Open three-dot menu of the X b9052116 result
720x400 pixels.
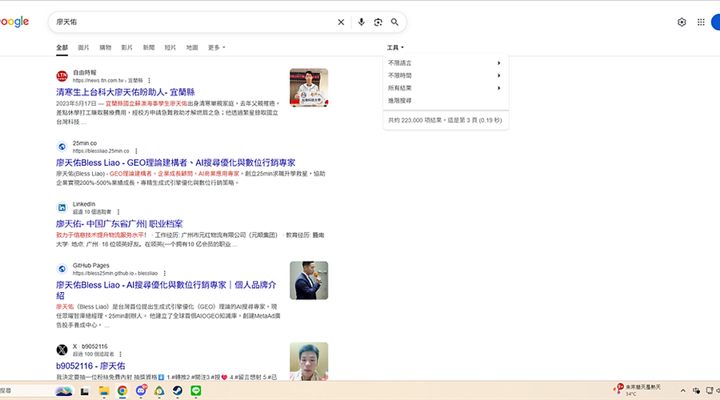121,354
